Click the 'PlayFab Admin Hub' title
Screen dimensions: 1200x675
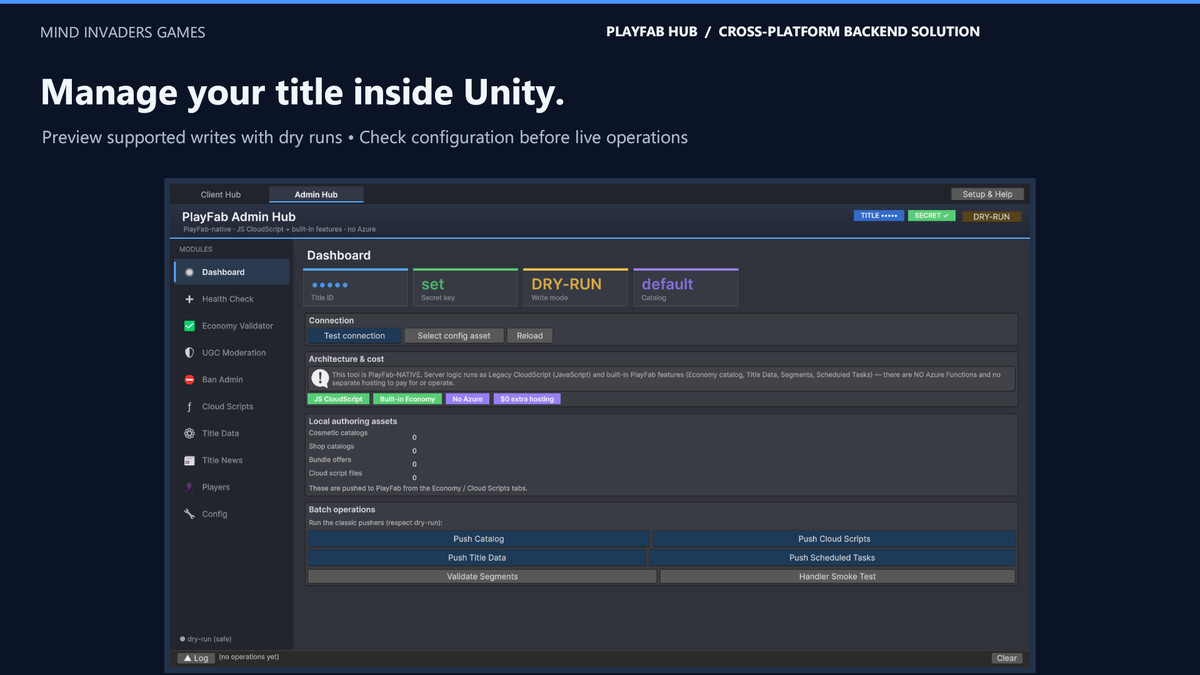(239, 216)
